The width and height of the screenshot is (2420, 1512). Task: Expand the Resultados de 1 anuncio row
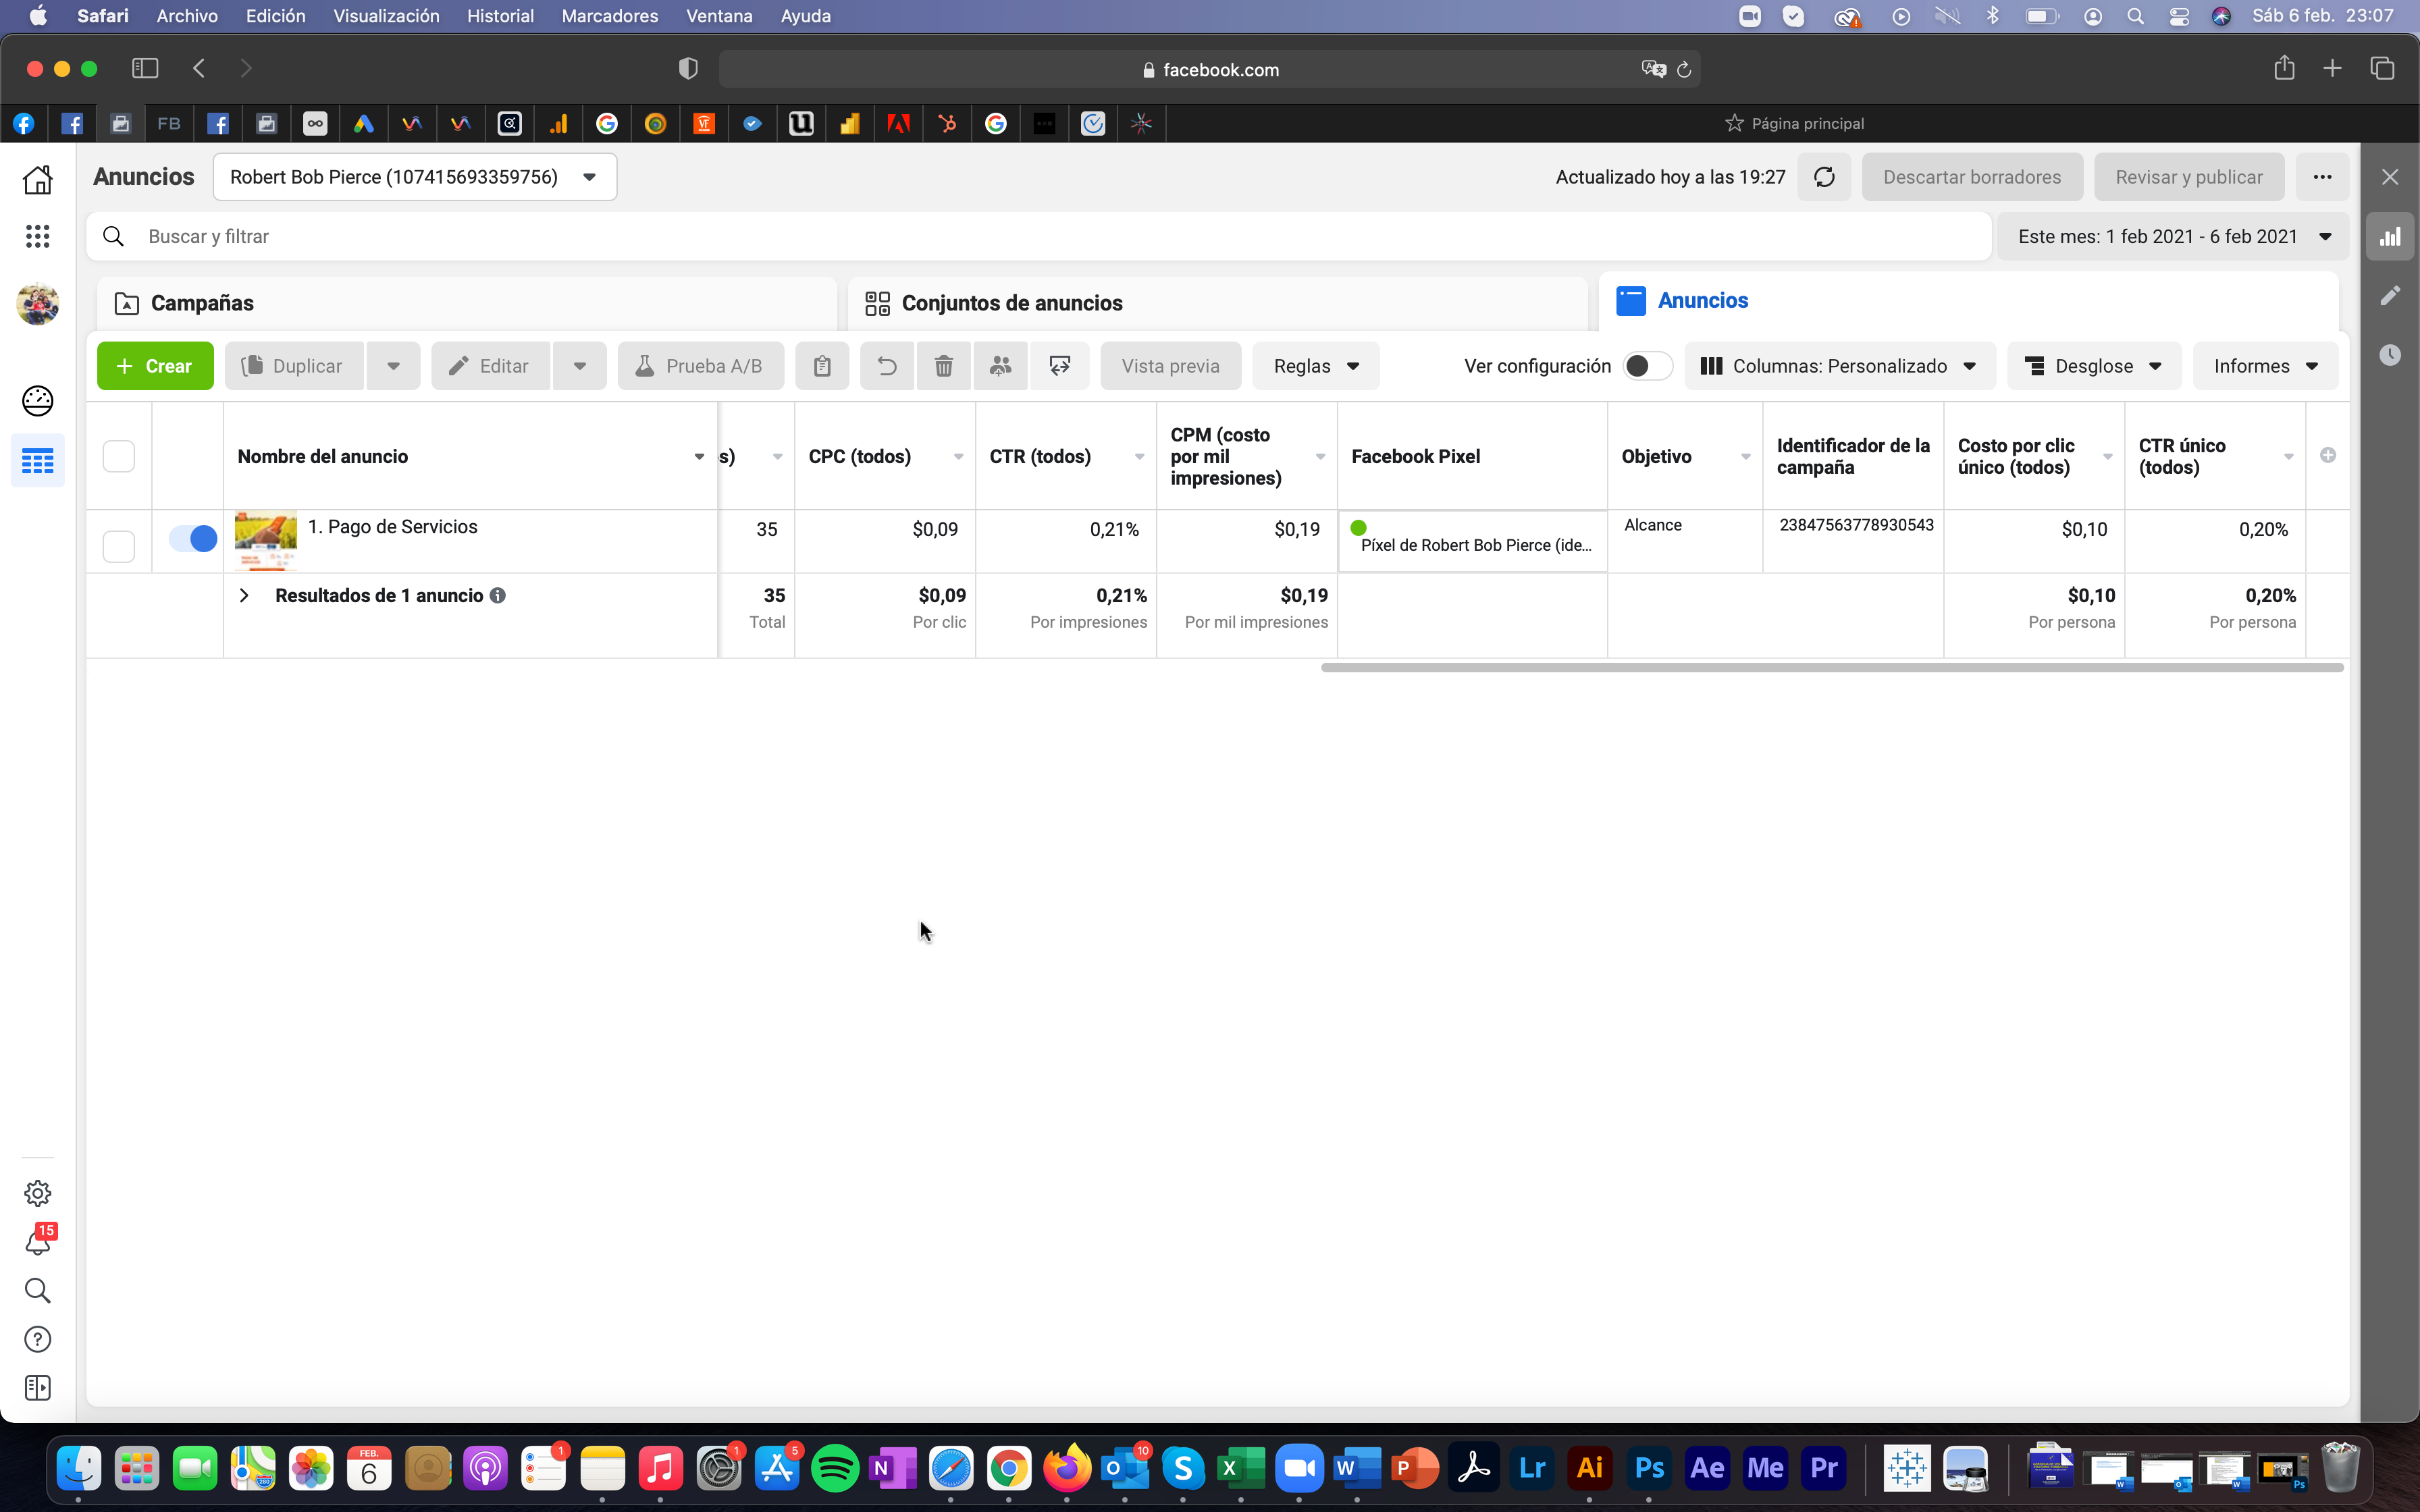pyautogui.click(x=244, y=595)
